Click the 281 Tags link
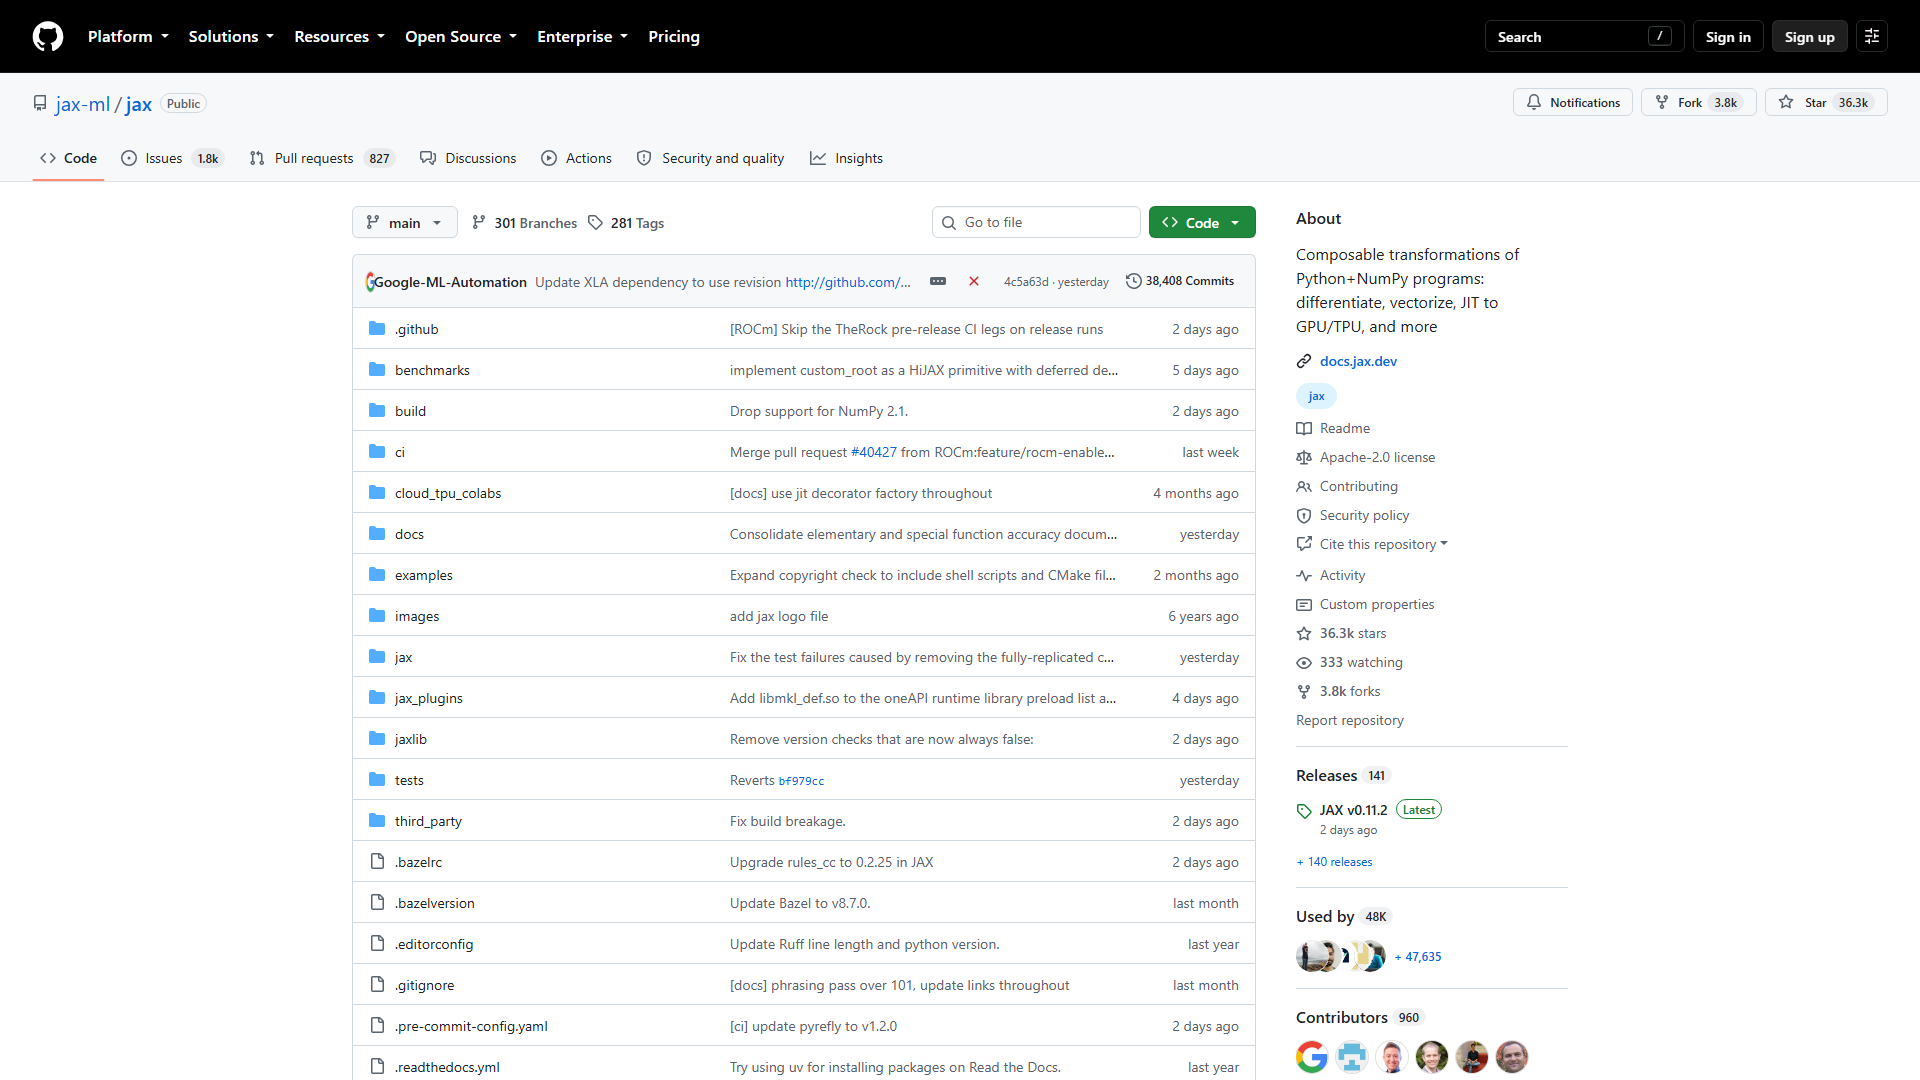The image size is (1920, 1080). click(626, 222)
